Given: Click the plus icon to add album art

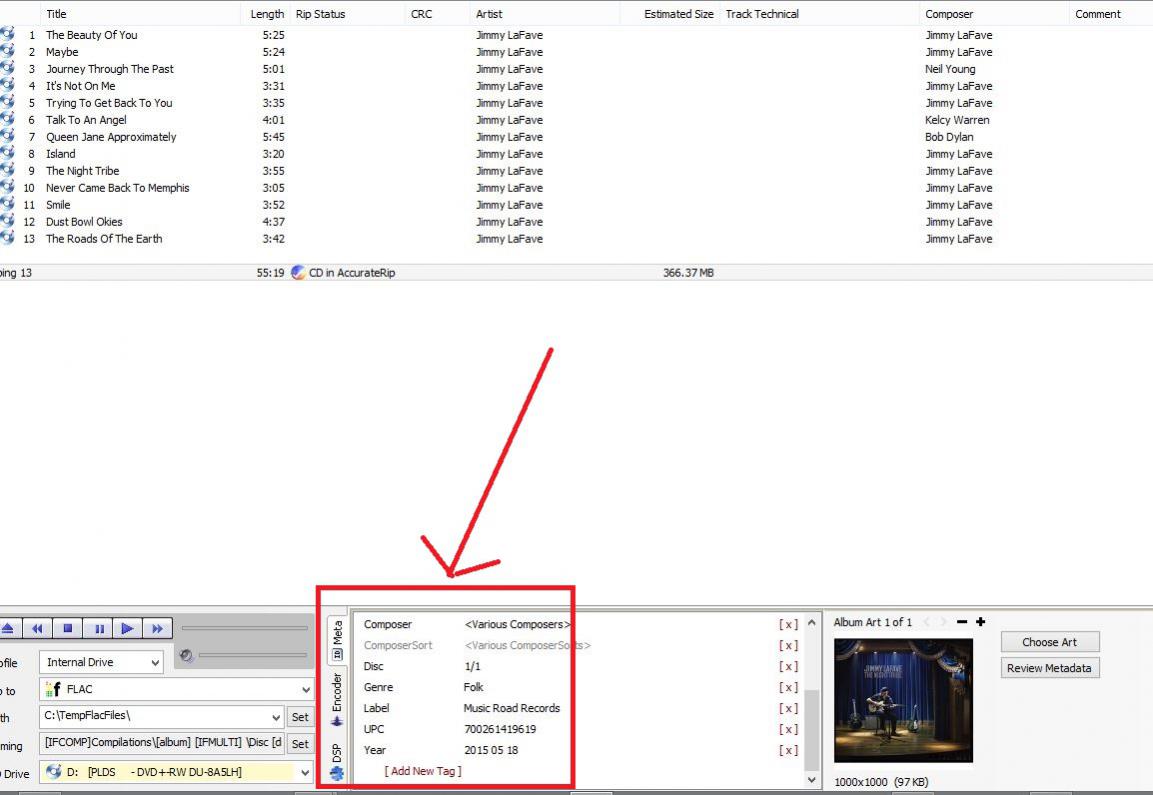Looking at the screenshot, I should [980, 622].
